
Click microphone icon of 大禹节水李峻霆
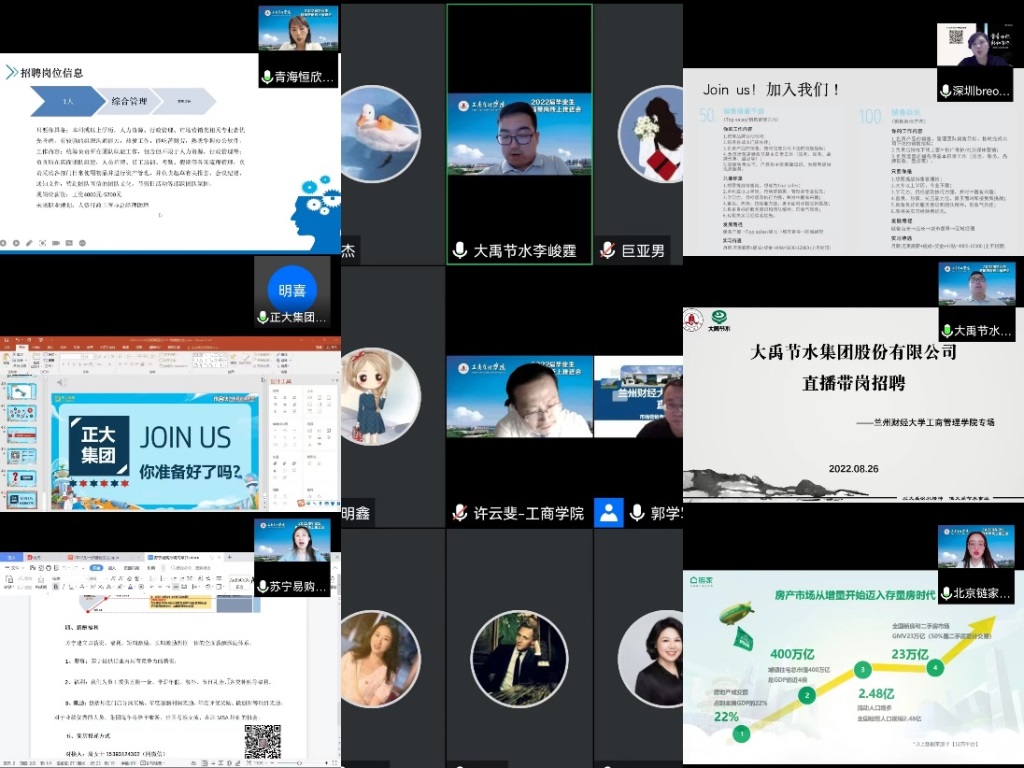tap(460, 250)
